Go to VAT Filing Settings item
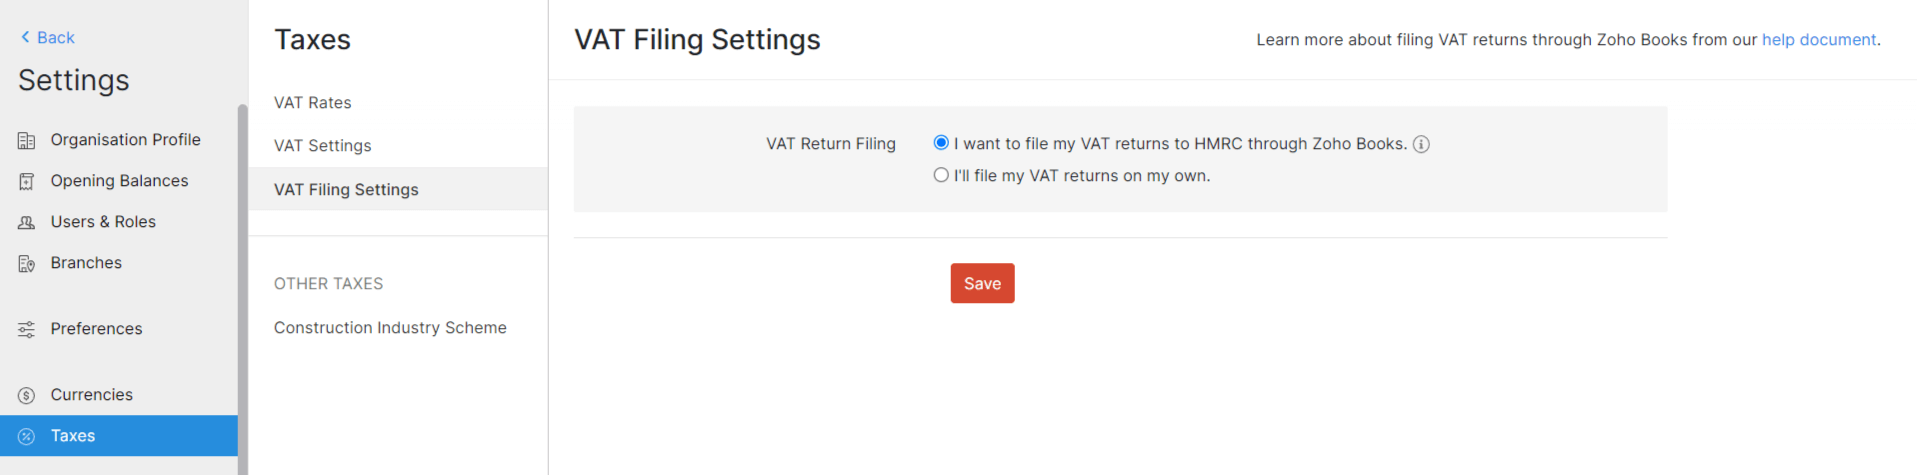The image size is (1917, 475). pyautogui.click(x=346, y=189)
